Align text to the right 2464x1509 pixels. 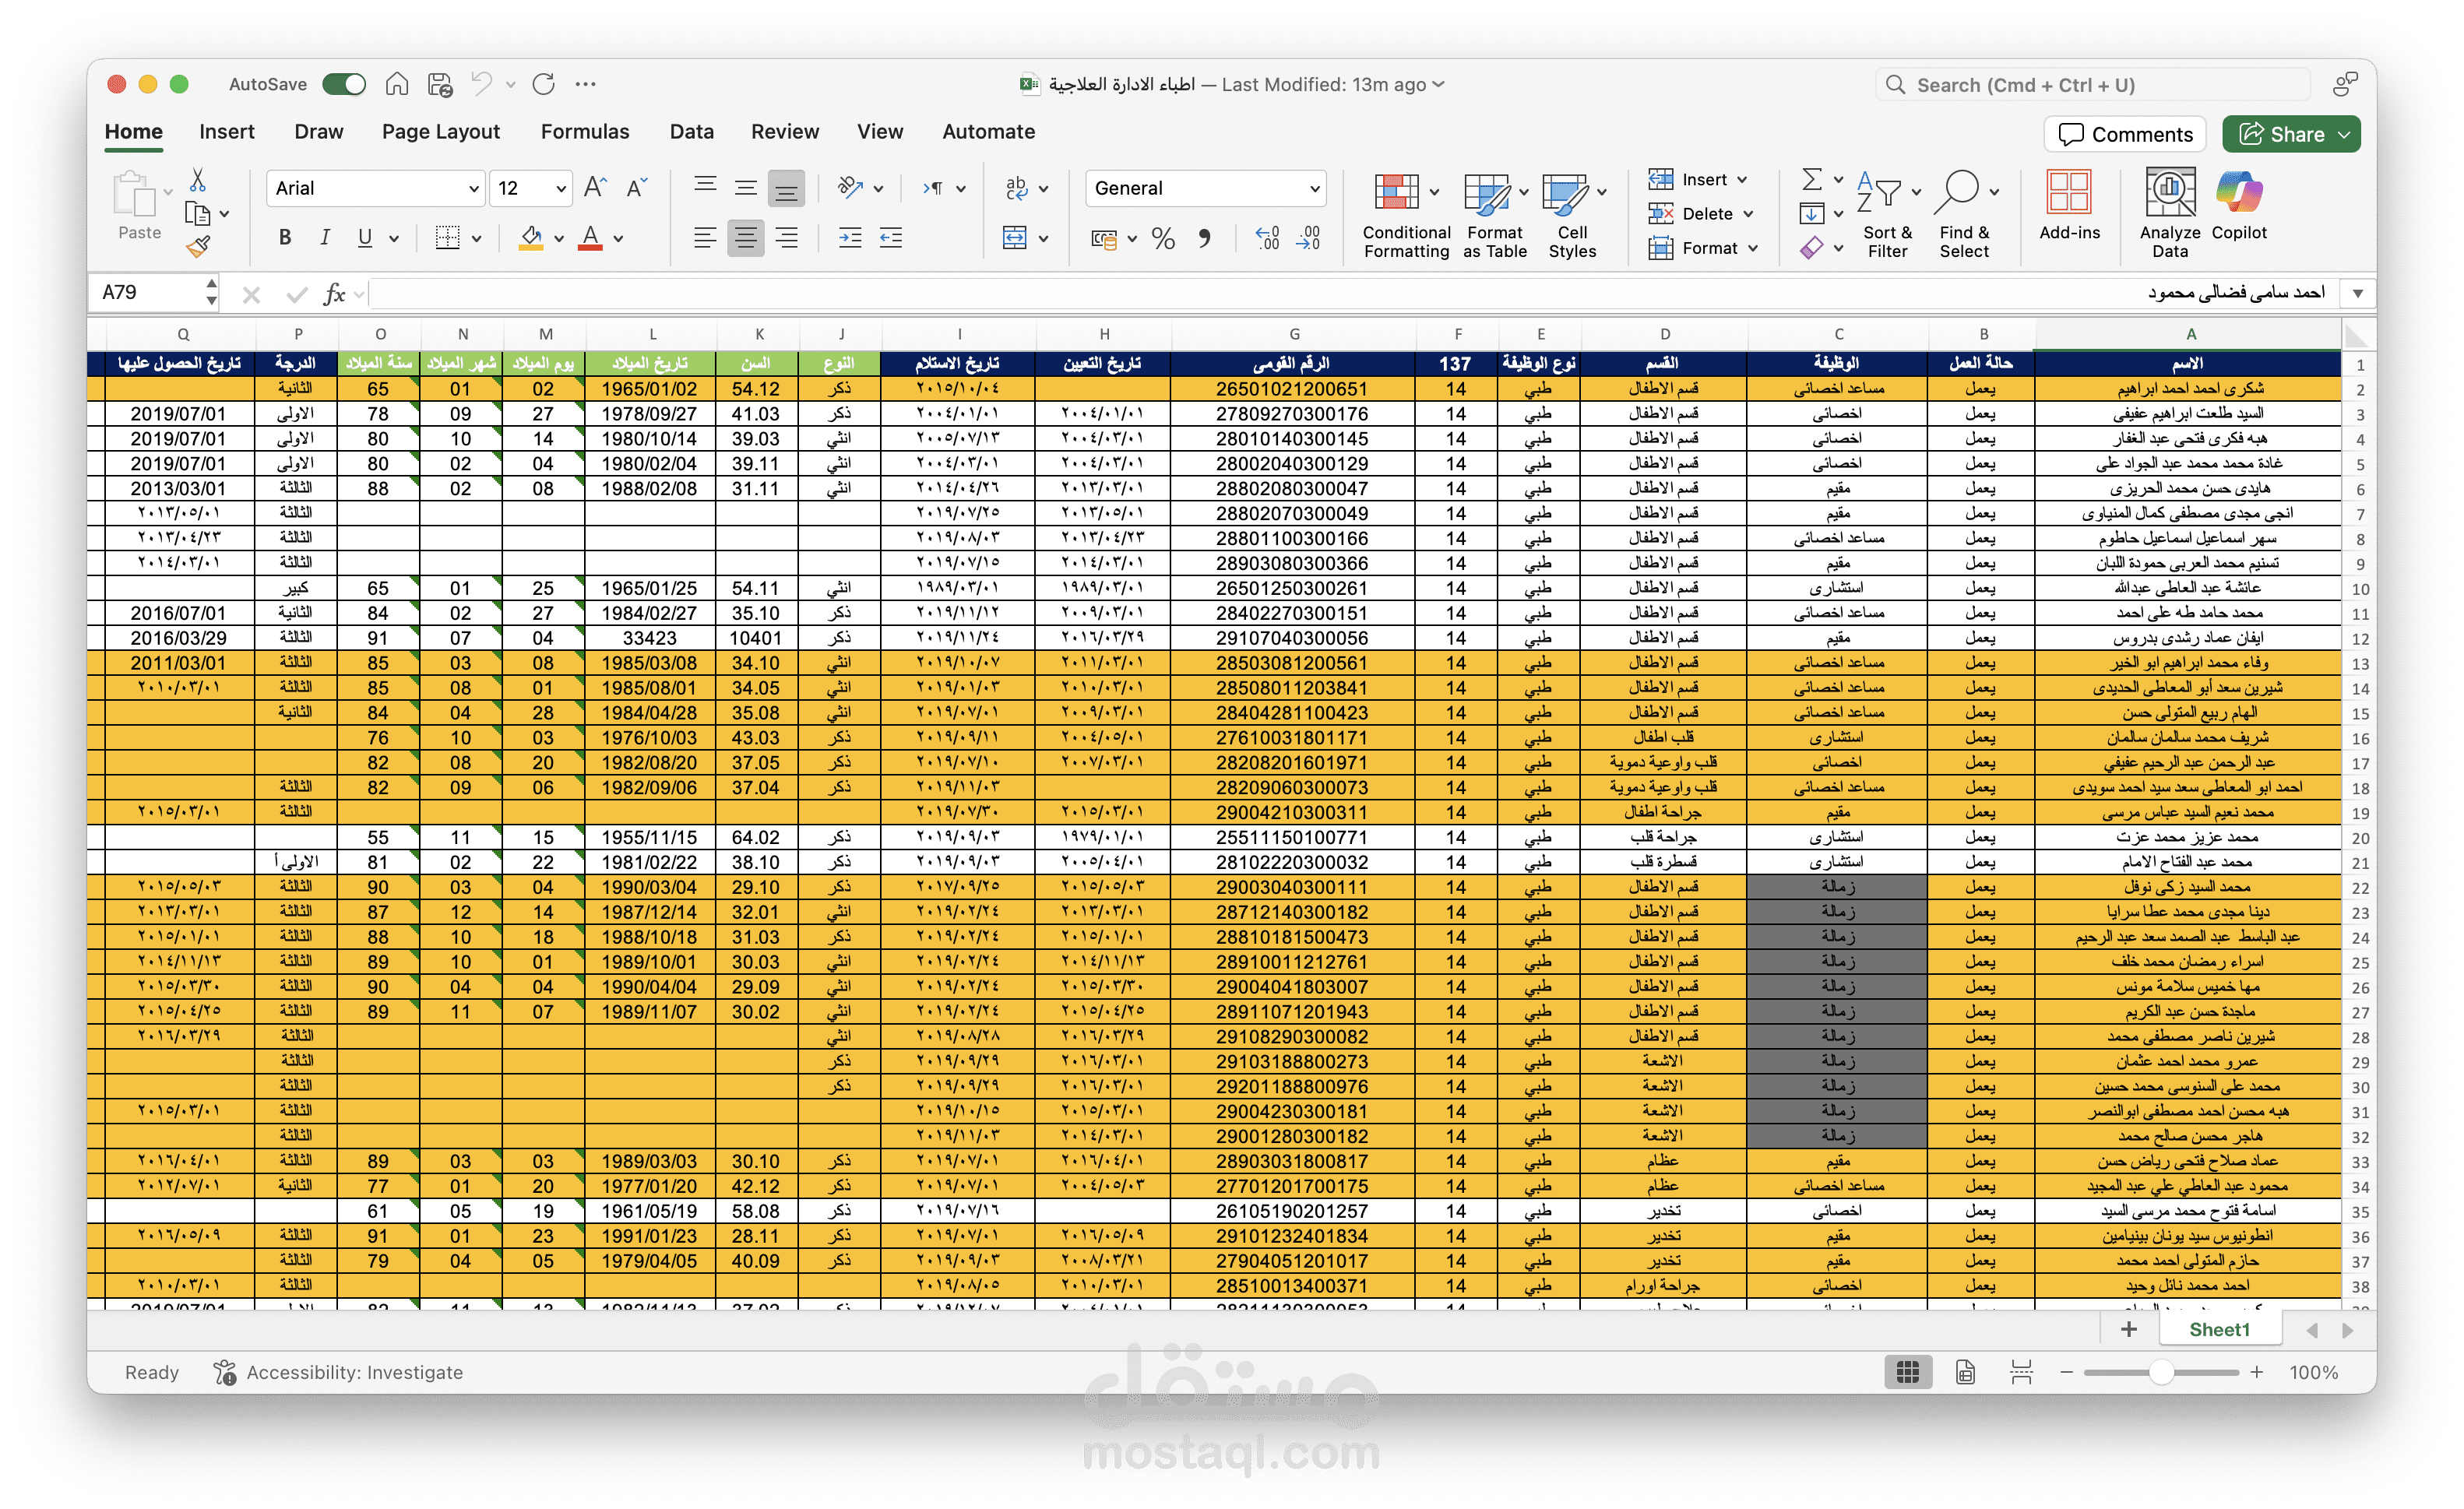point(787,238)
